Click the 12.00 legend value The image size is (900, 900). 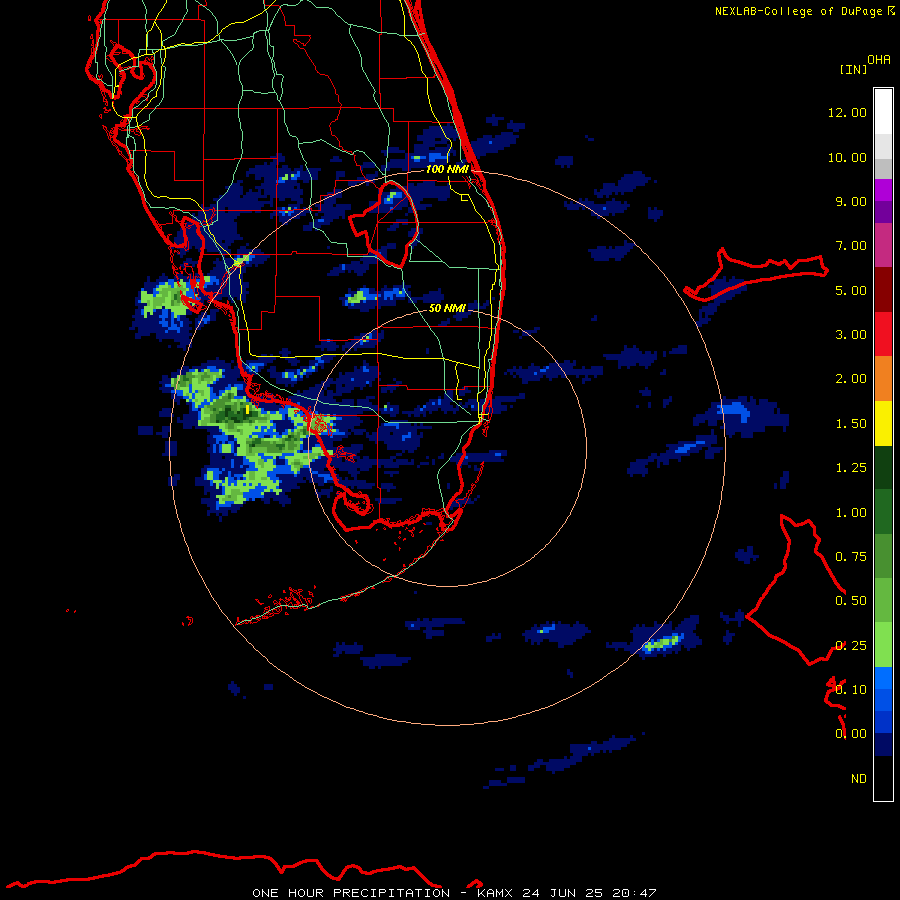click(847, 112)
